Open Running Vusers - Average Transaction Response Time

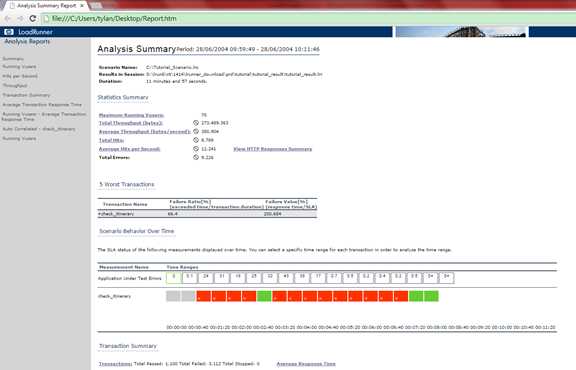click(44, 117)
